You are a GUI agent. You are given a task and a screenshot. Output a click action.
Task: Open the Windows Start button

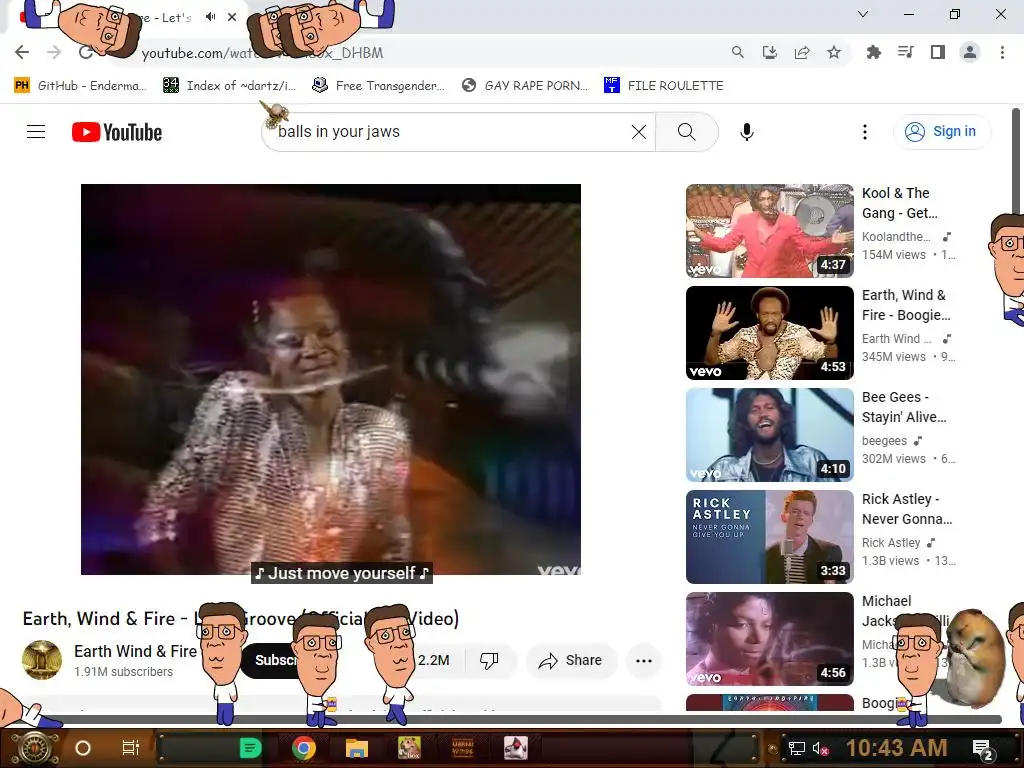[35, 748]
